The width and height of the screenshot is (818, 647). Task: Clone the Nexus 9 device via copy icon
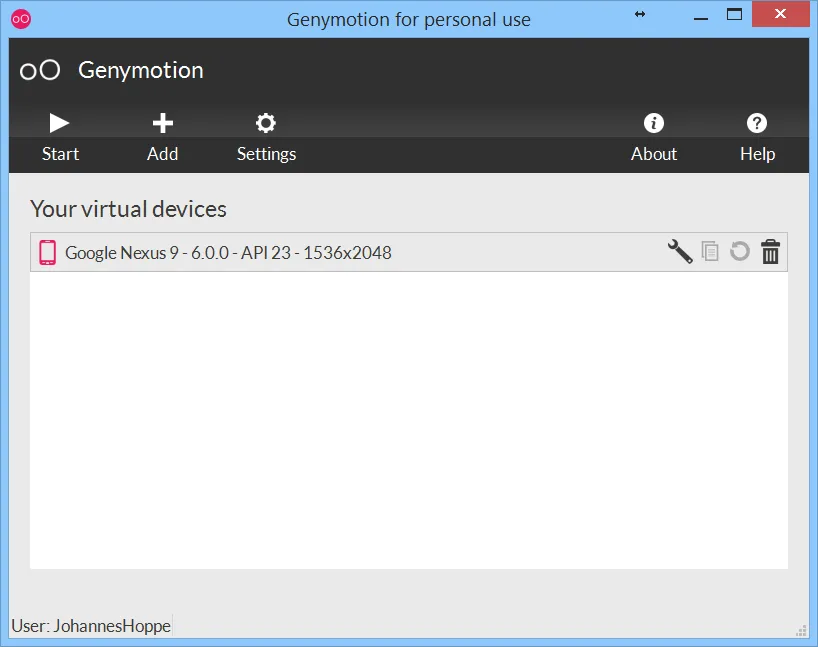click(710, 251)
